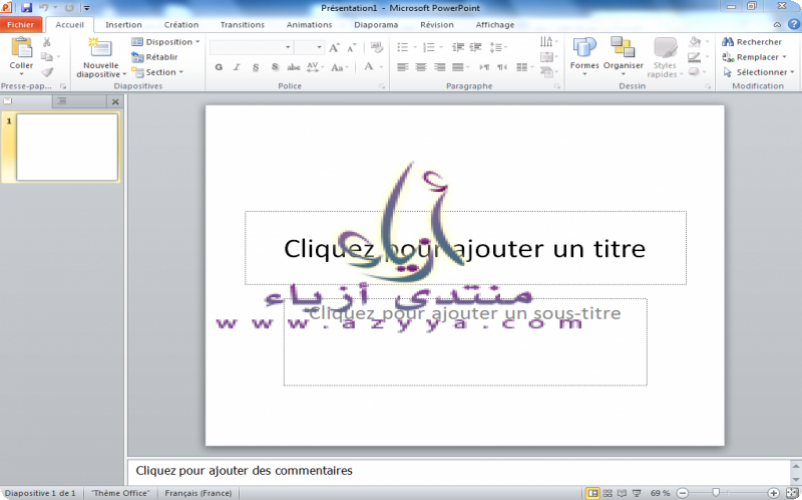The image size is (802, 500).
Task: Insert a new slide with Nouvelle diapositive icon
Action: point(100,50)
